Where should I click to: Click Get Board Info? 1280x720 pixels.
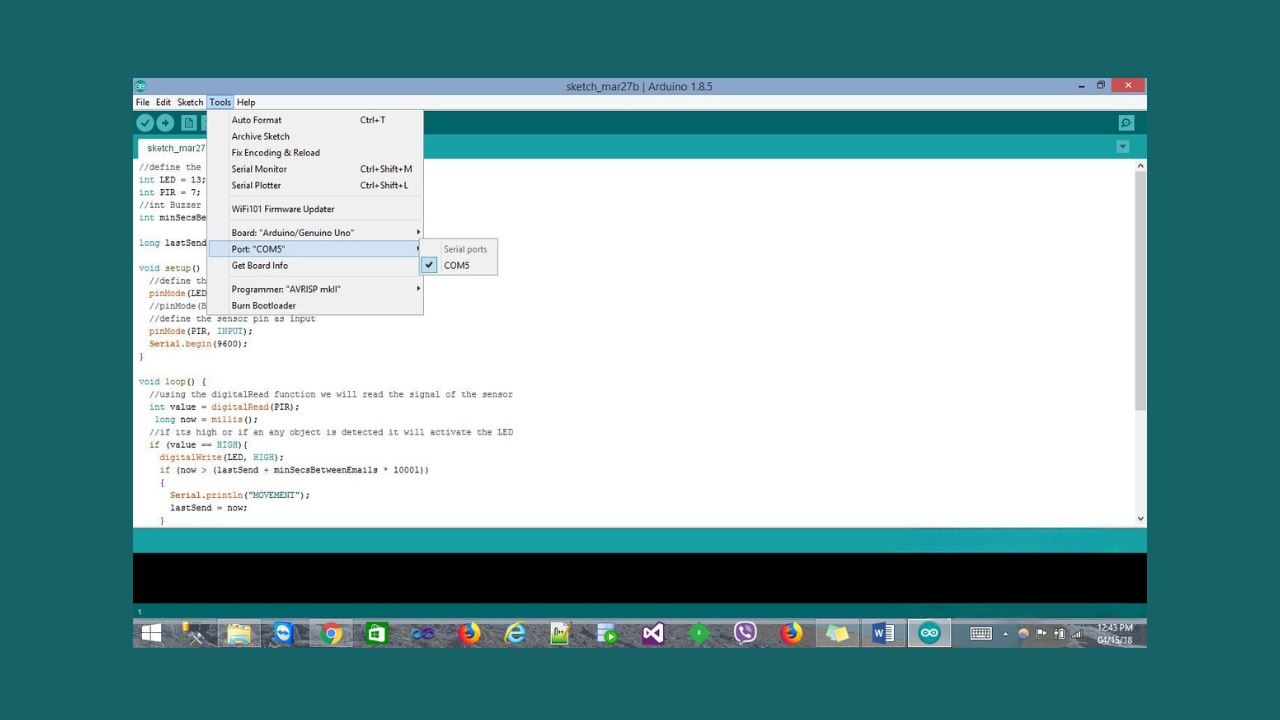click(x=315, y=265)
